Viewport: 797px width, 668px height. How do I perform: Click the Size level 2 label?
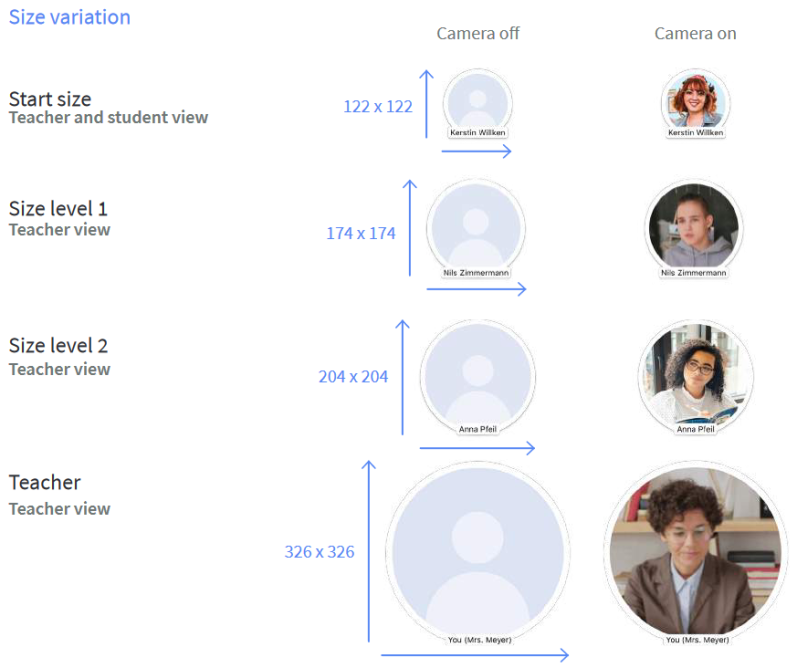[58, 346]
